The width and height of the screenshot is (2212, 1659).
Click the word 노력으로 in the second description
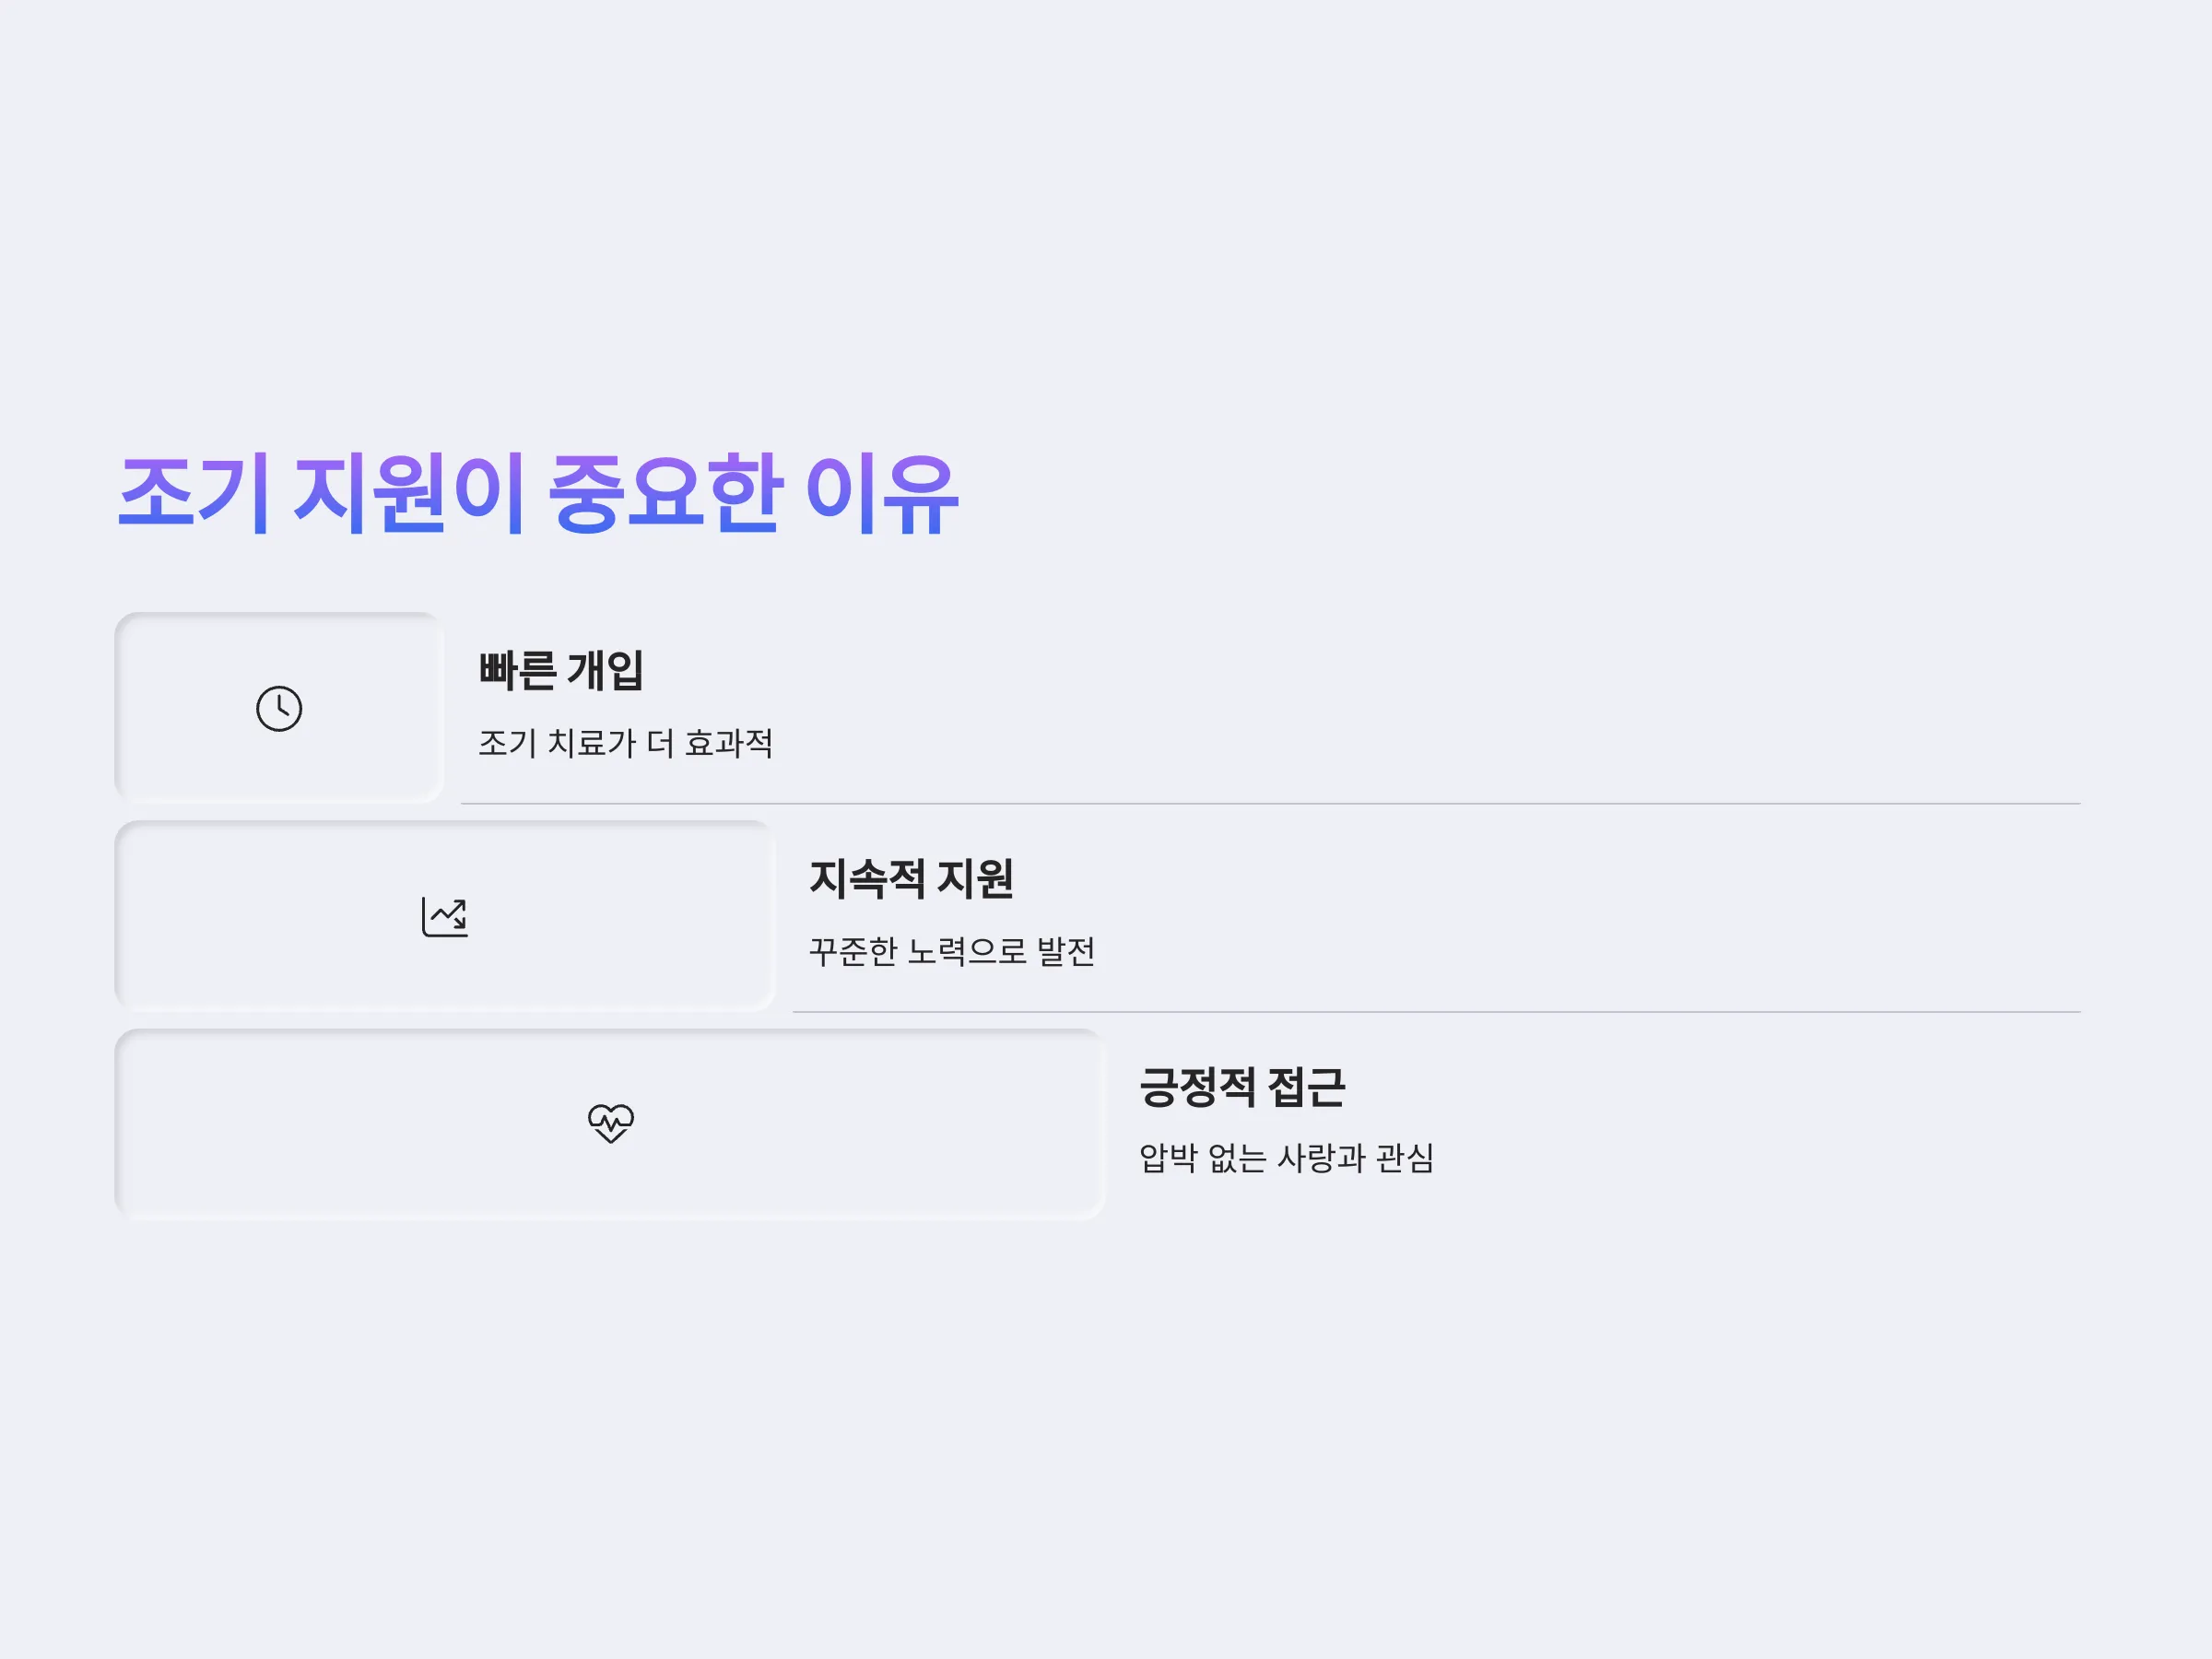coord(967,951)
